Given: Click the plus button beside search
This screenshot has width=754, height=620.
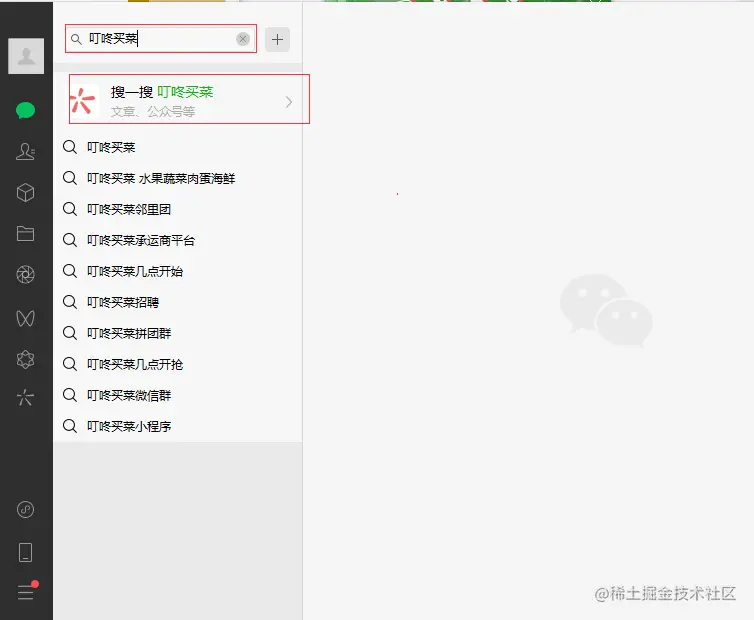Looking at the screenshot, I should [277, 39].
